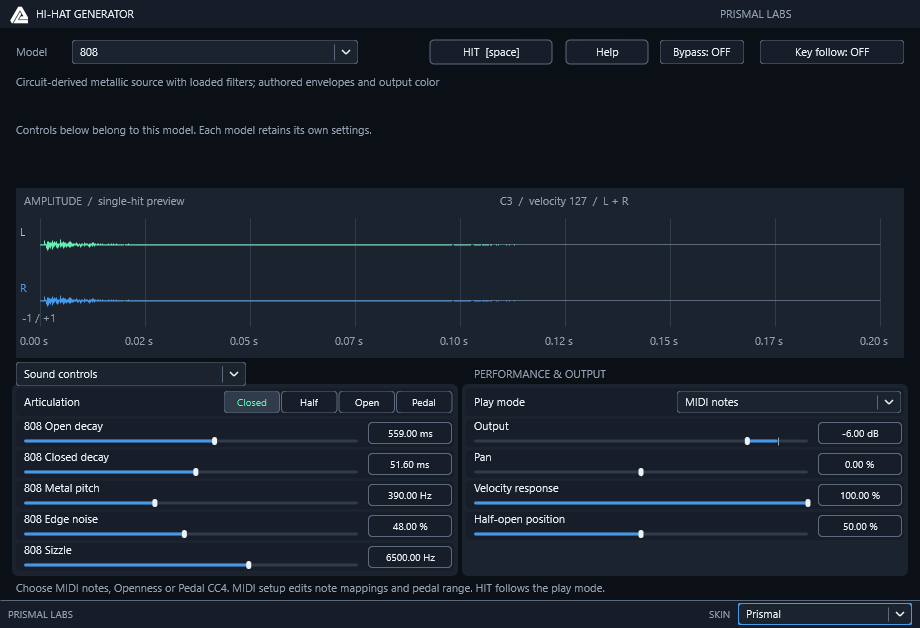Click the 808 Metal pitch slider handle
This screenshot has height=628, width=920.
[155, 503]
